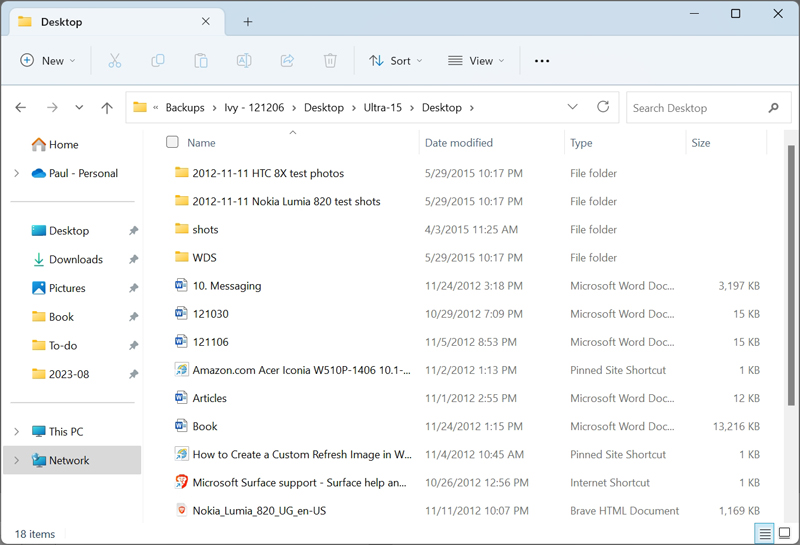Refresh the folder with the reload icon
The width and height of the screenshot is (800, 545).
click(603, 107)
